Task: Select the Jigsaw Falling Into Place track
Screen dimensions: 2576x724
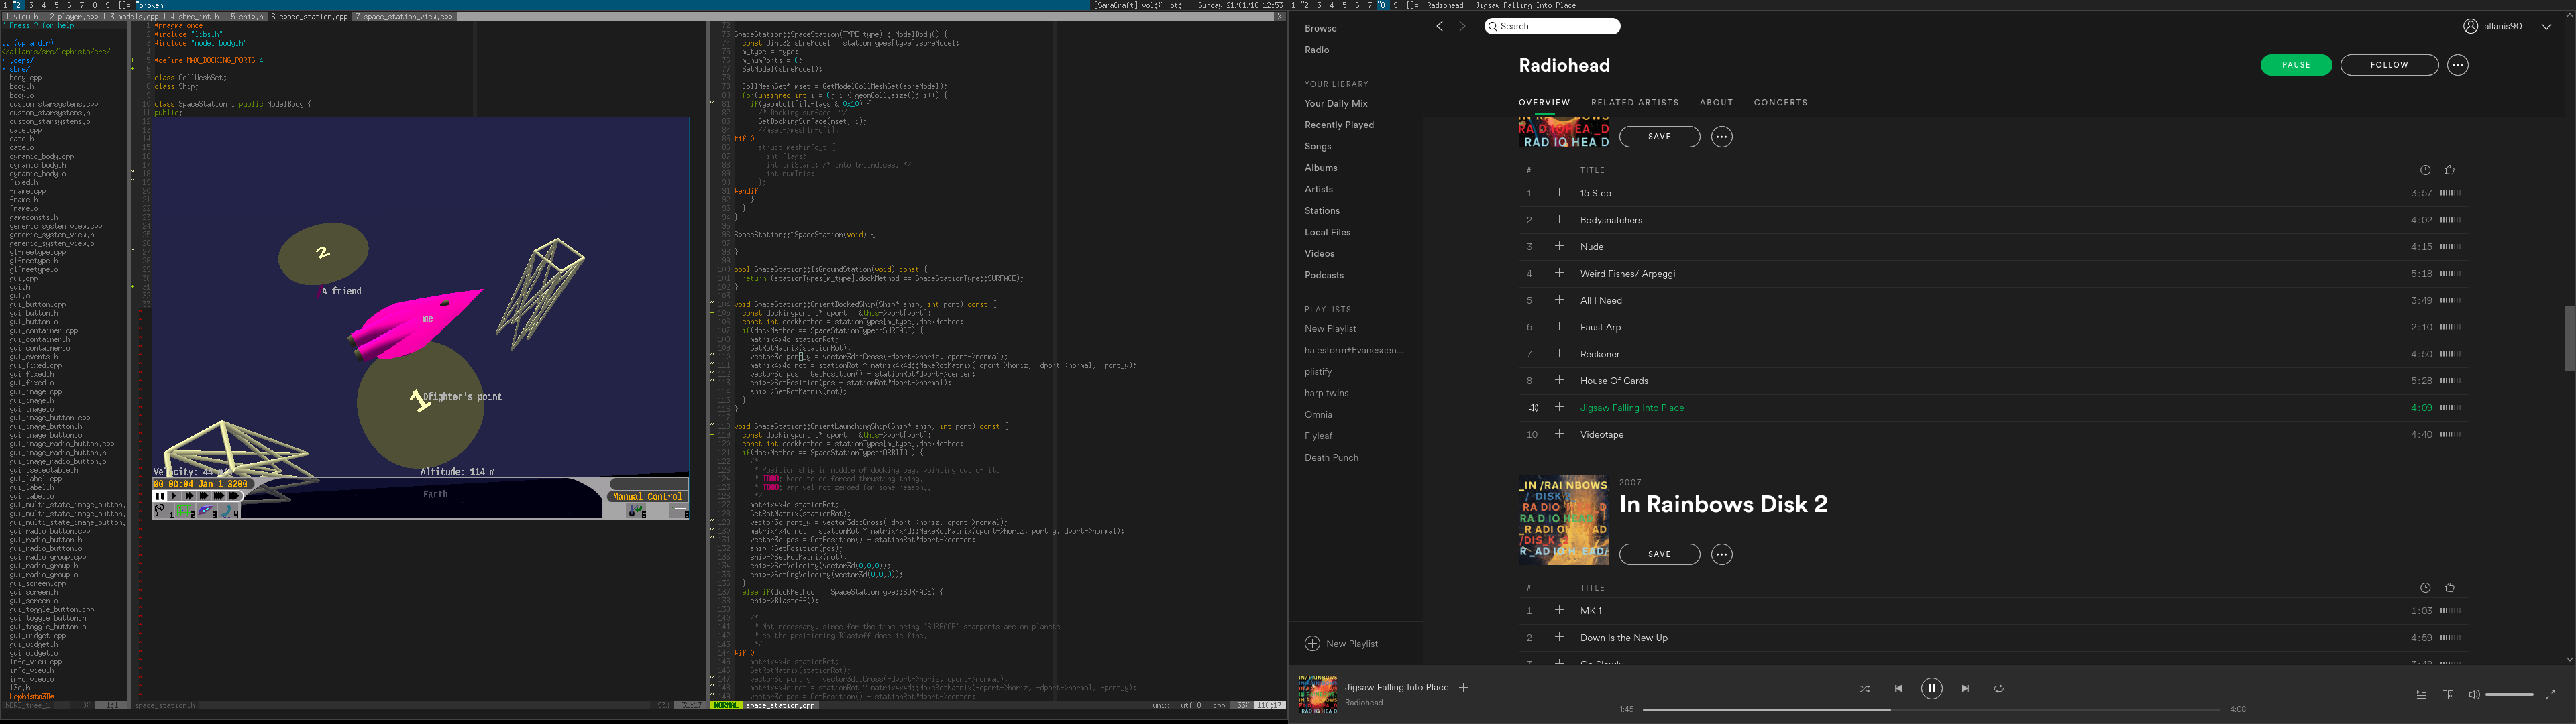Action: [1631, 408]
